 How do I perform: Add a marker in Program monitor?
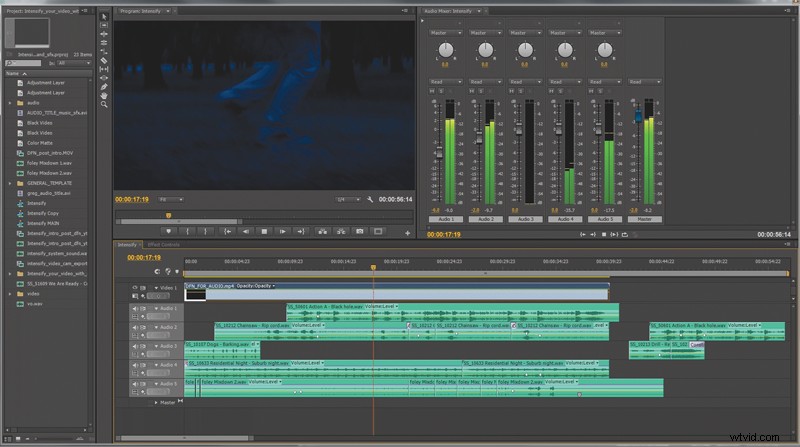pos(169,232)
